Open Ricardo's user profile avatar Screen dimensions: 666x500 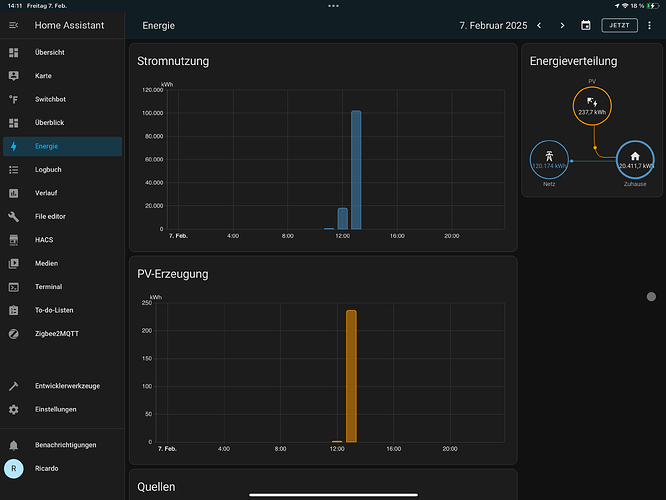14,468
